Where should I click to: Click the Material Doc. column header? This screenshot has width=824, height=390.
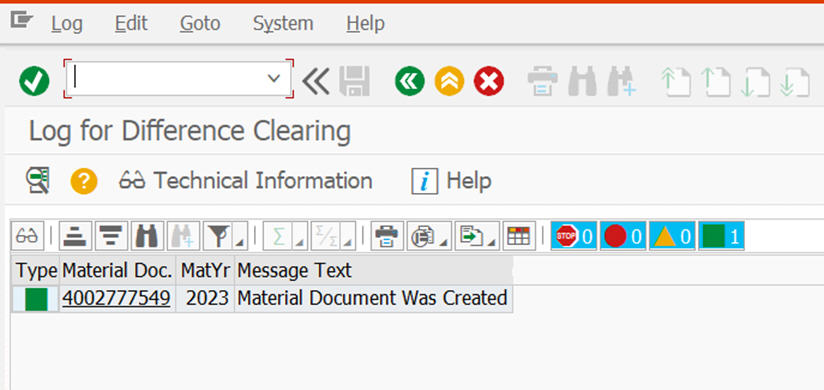coord(117,271)
